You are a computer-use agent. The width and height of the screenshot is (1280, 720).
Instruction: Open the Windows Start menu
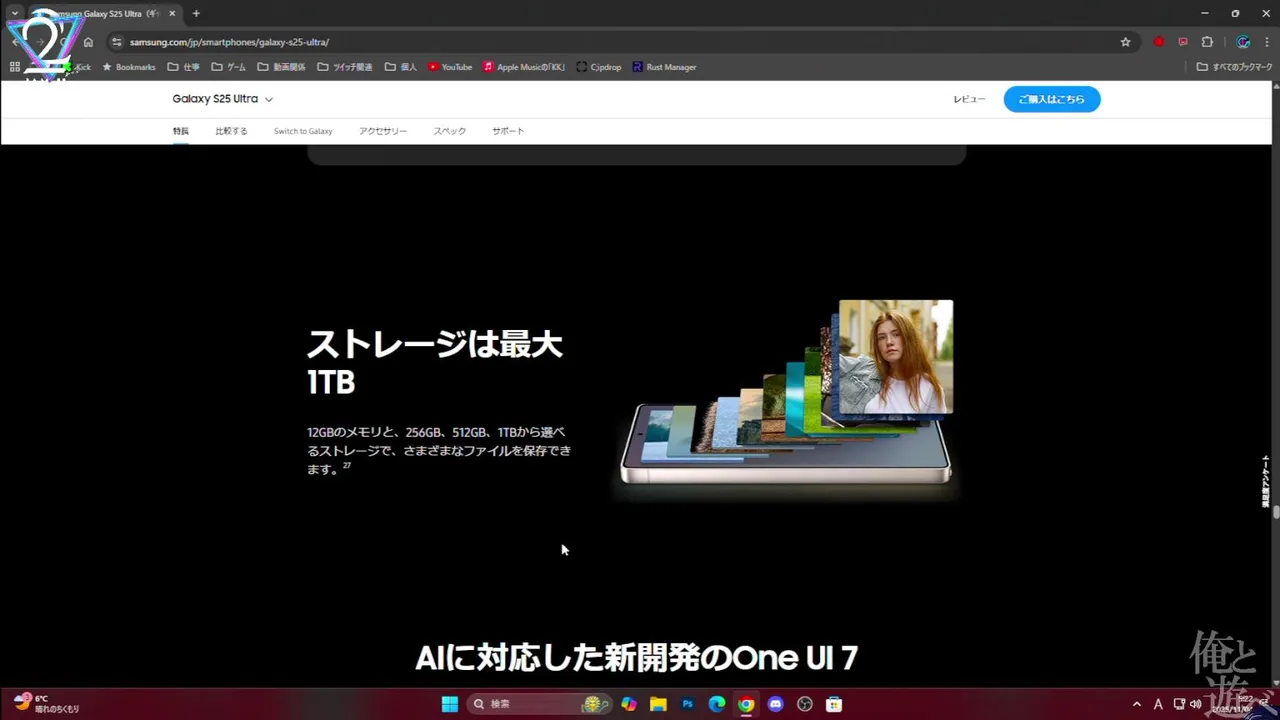tap(450, 704)
